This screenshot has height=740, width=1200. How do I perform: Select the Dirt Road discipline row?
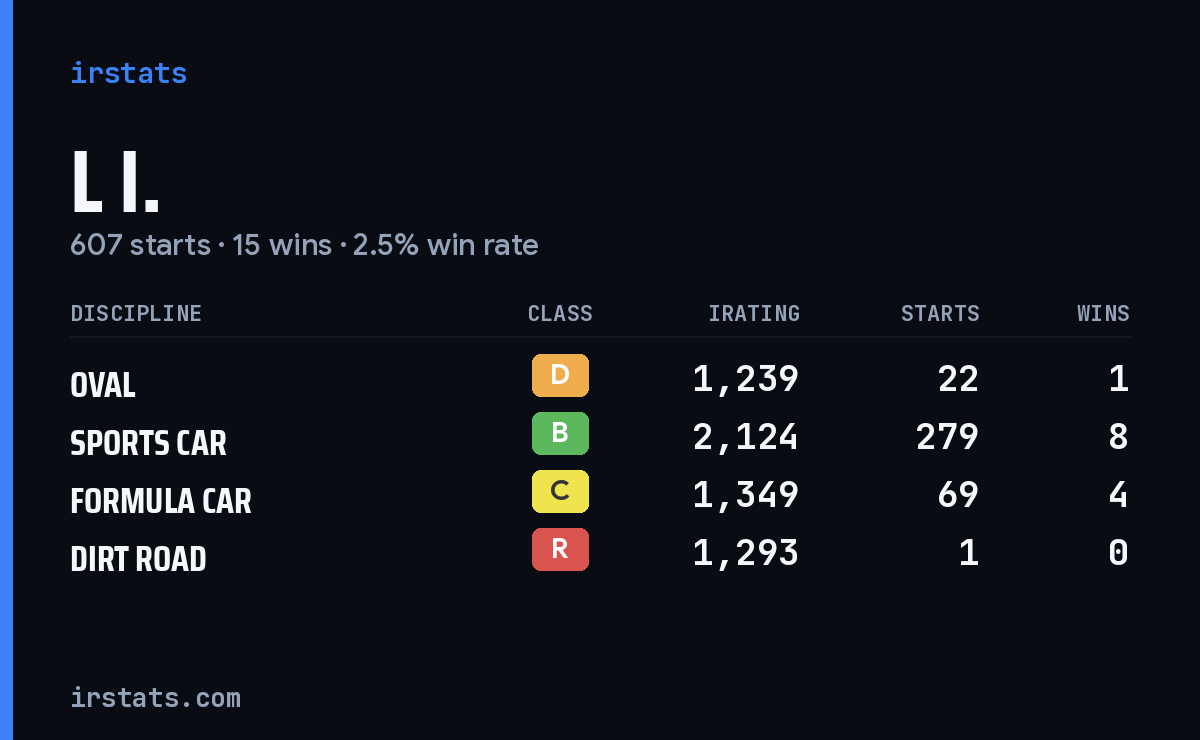point(600,554)
